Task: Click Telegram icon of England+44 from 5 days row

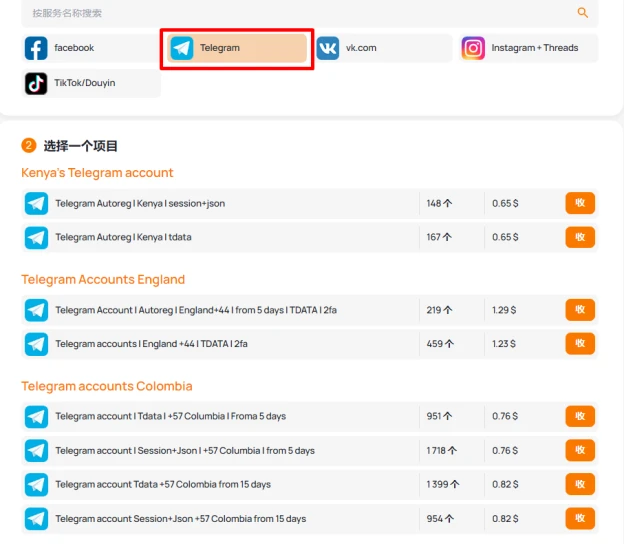Action: tap(36, 310)
